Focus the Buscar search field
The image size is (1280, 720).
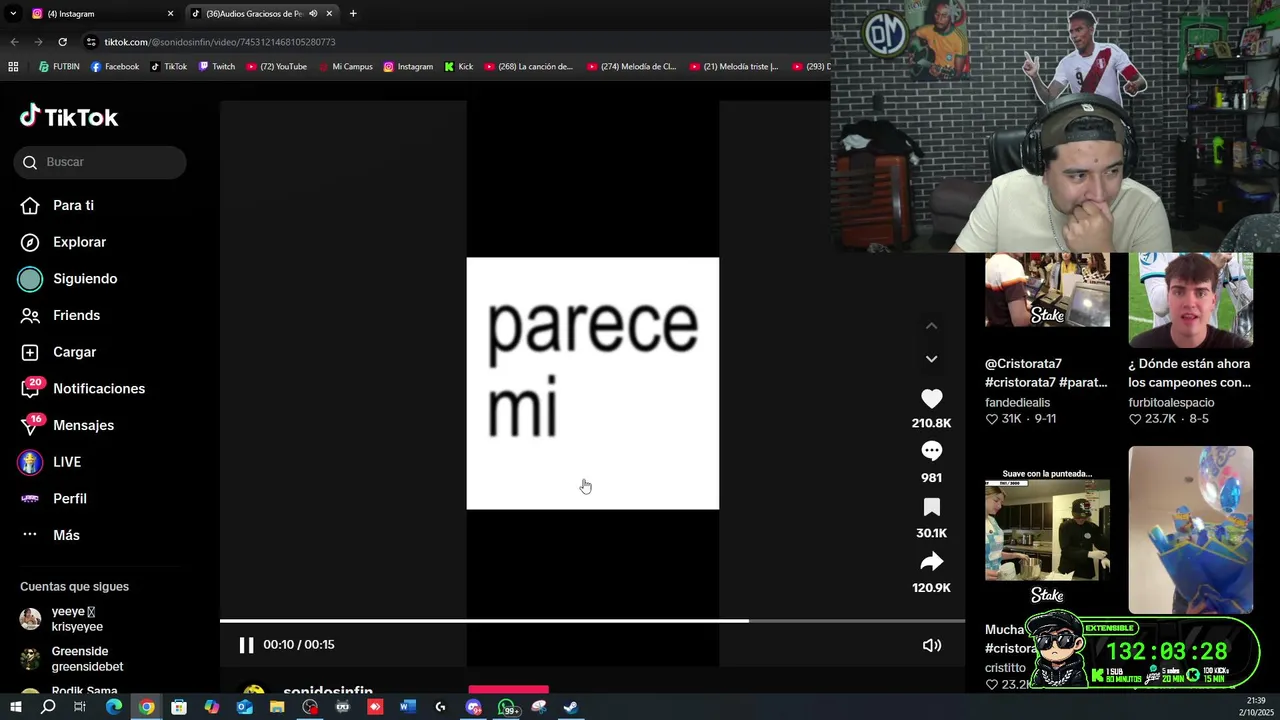(100, 162)
